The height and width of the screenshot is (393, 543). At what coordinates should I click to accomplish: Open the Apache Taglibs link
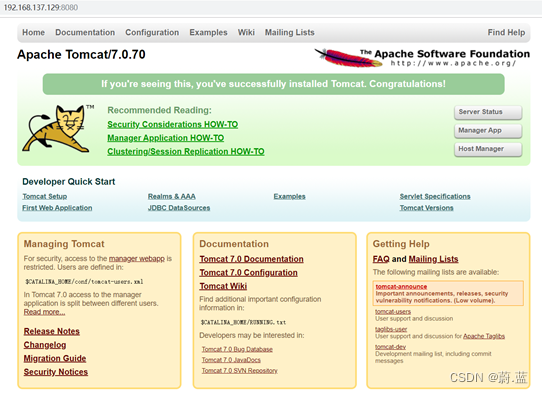click(484, 336)
